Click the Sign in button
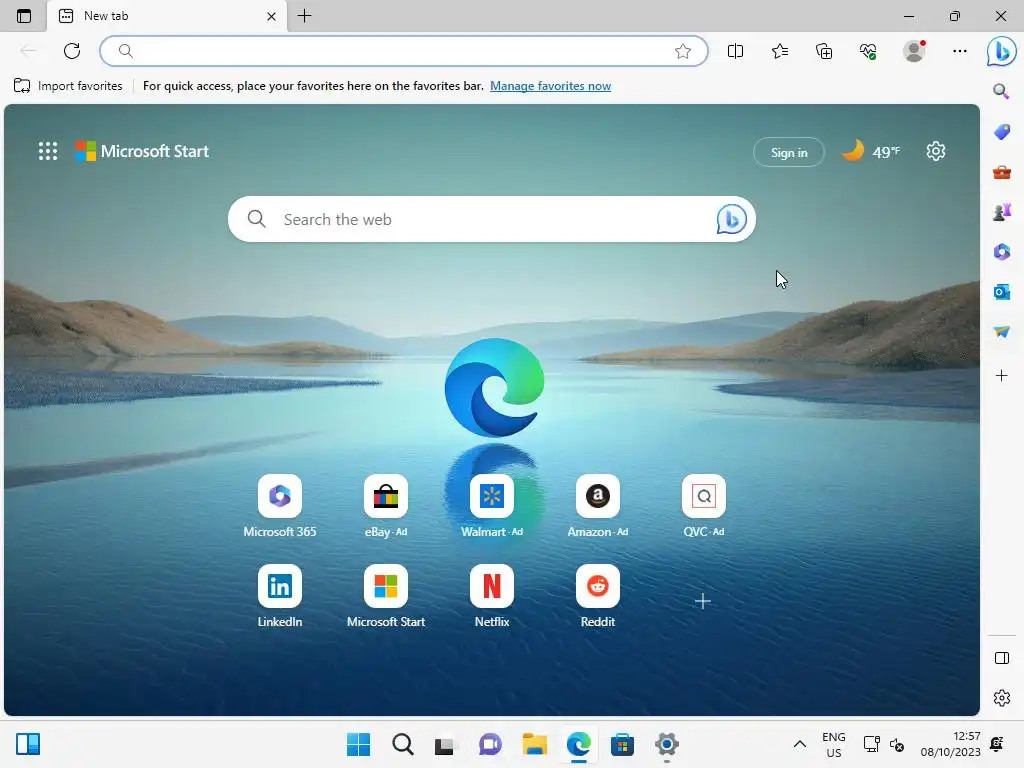This screenshot has width=1024, height=768. coord(789,152)
